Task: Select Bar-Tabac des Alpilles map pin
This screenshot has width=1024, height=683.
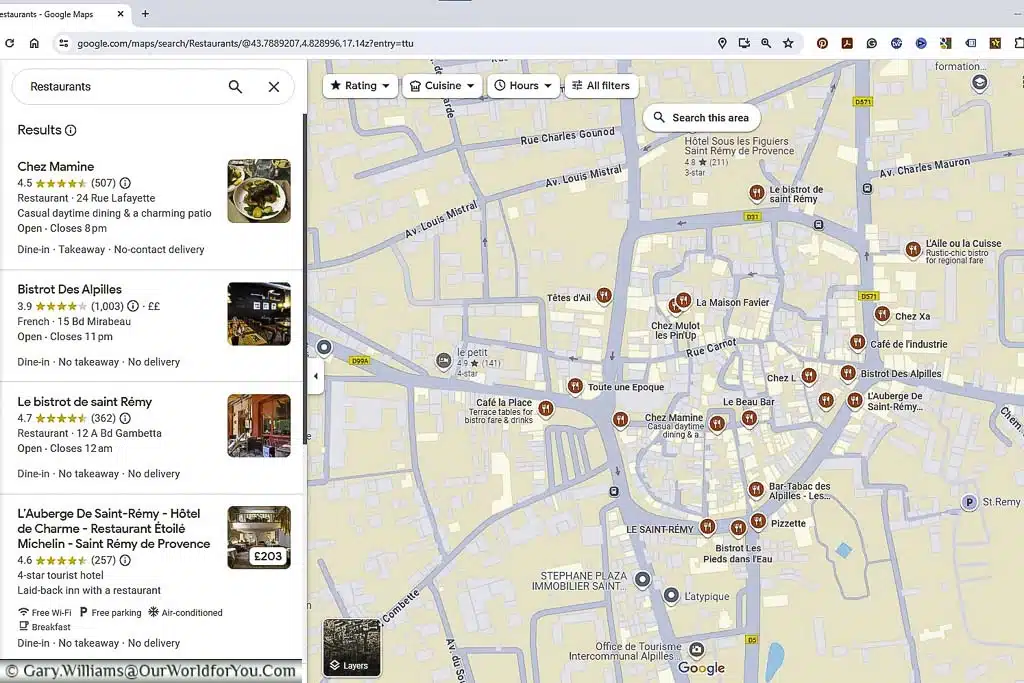Action: click(756, 489)
